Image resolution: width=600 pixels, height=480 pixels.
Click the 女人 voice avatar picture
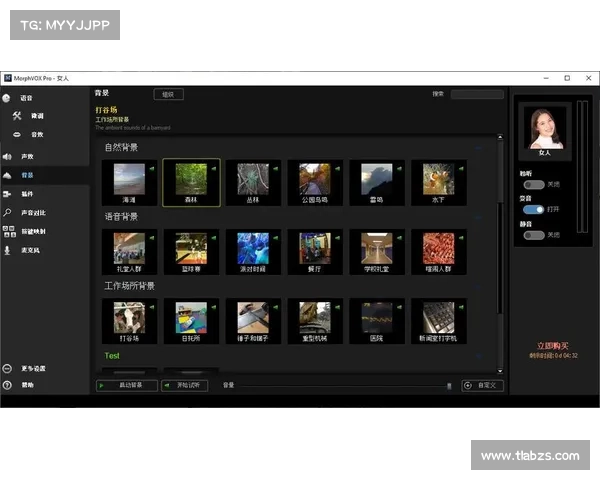[545, 128]
